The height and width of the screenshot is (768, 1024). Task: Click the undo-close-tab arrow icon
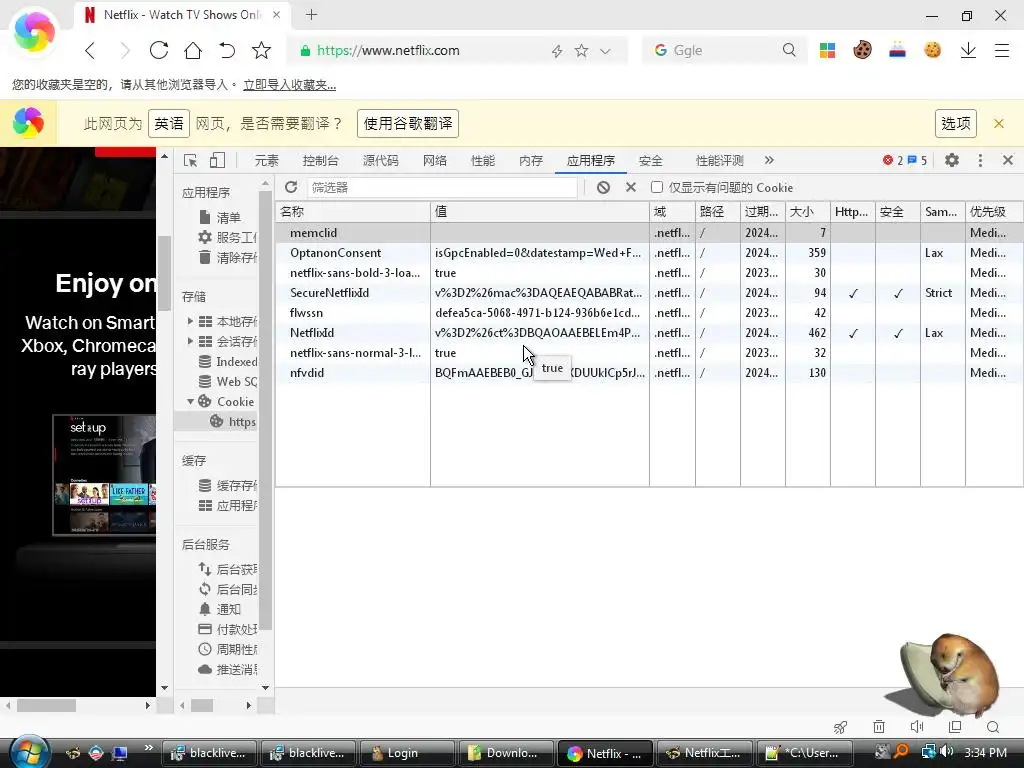tap(227, 50)
